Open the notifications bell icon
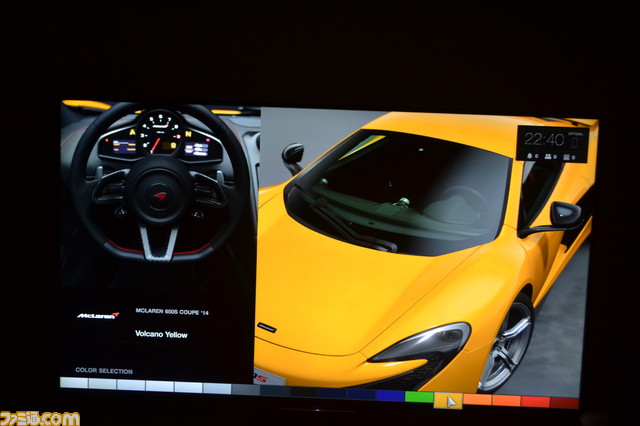The image size is (640, 426). coord(529,156)
